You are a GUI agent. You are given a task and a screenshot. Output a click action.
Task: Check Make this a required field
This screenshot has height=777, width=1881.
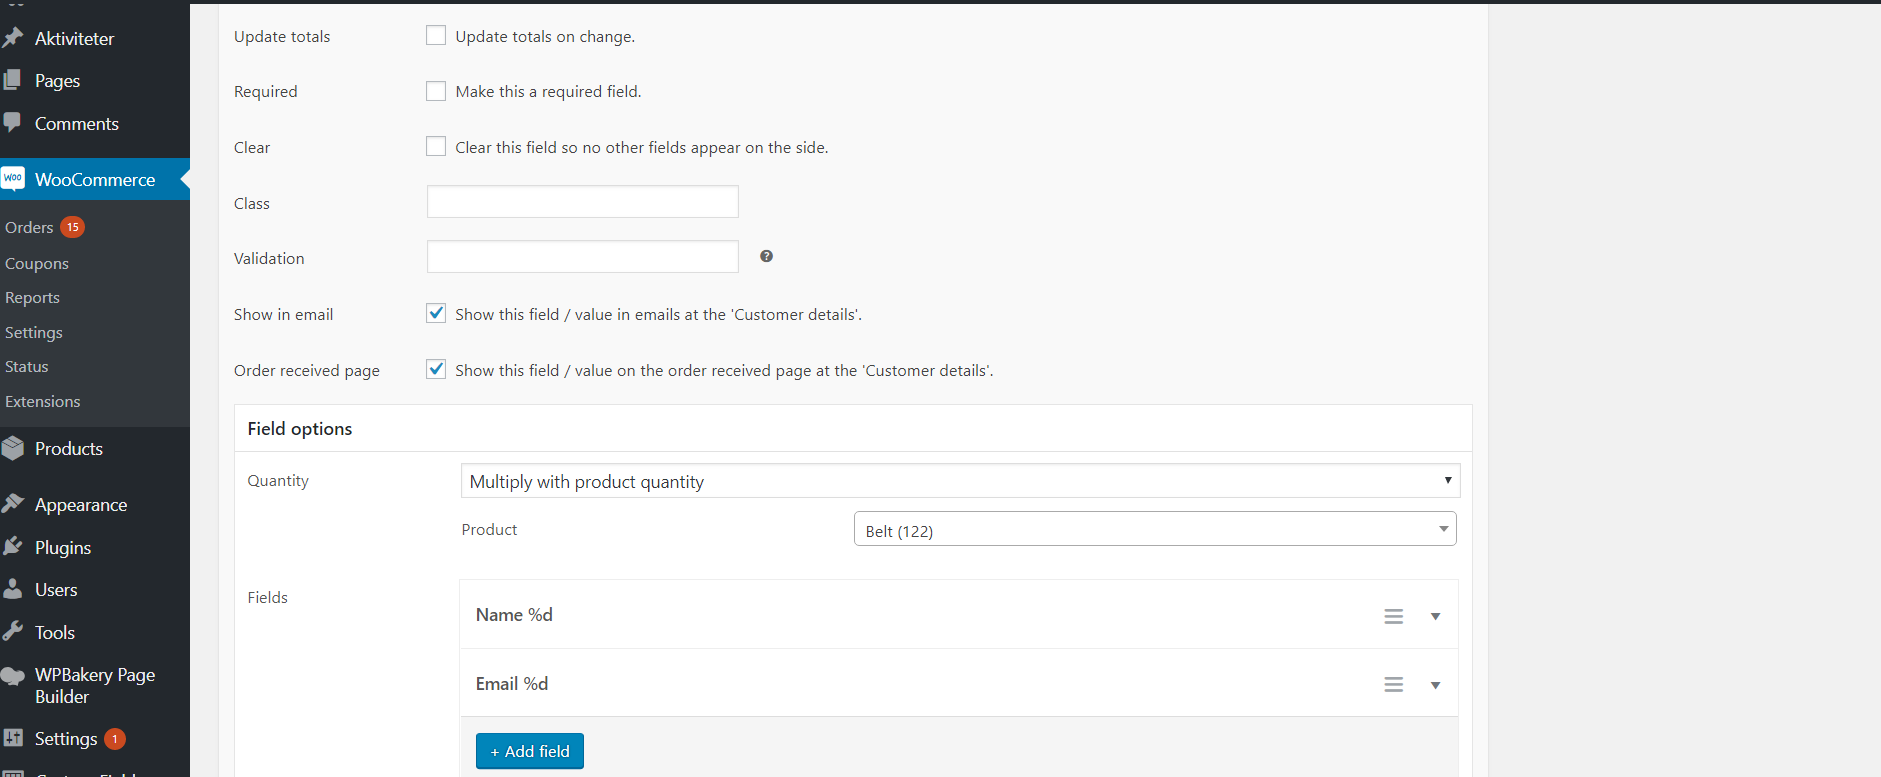436,91
